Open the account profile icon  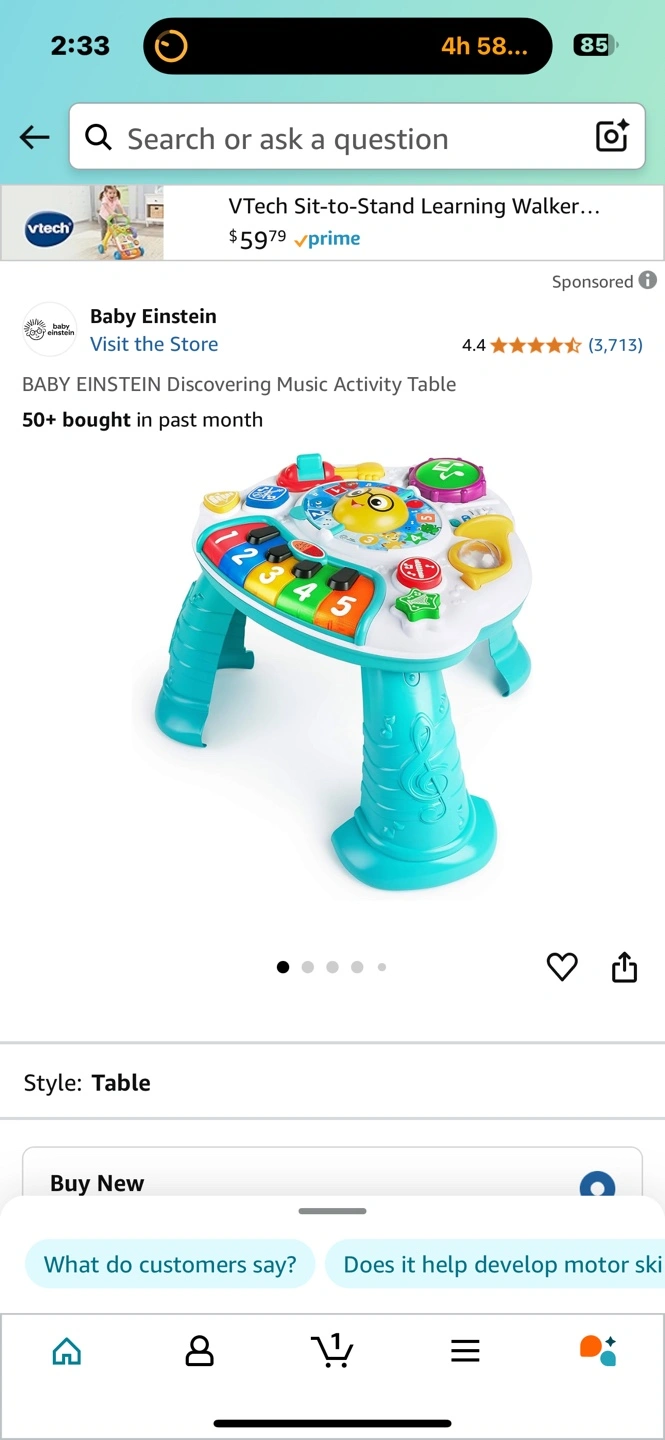click(x=200, y=1352)
